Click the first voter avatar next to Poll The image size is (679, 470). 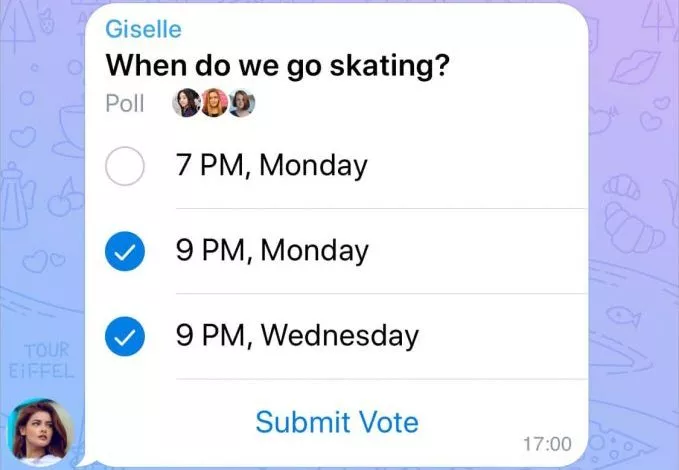pos(186,103)
